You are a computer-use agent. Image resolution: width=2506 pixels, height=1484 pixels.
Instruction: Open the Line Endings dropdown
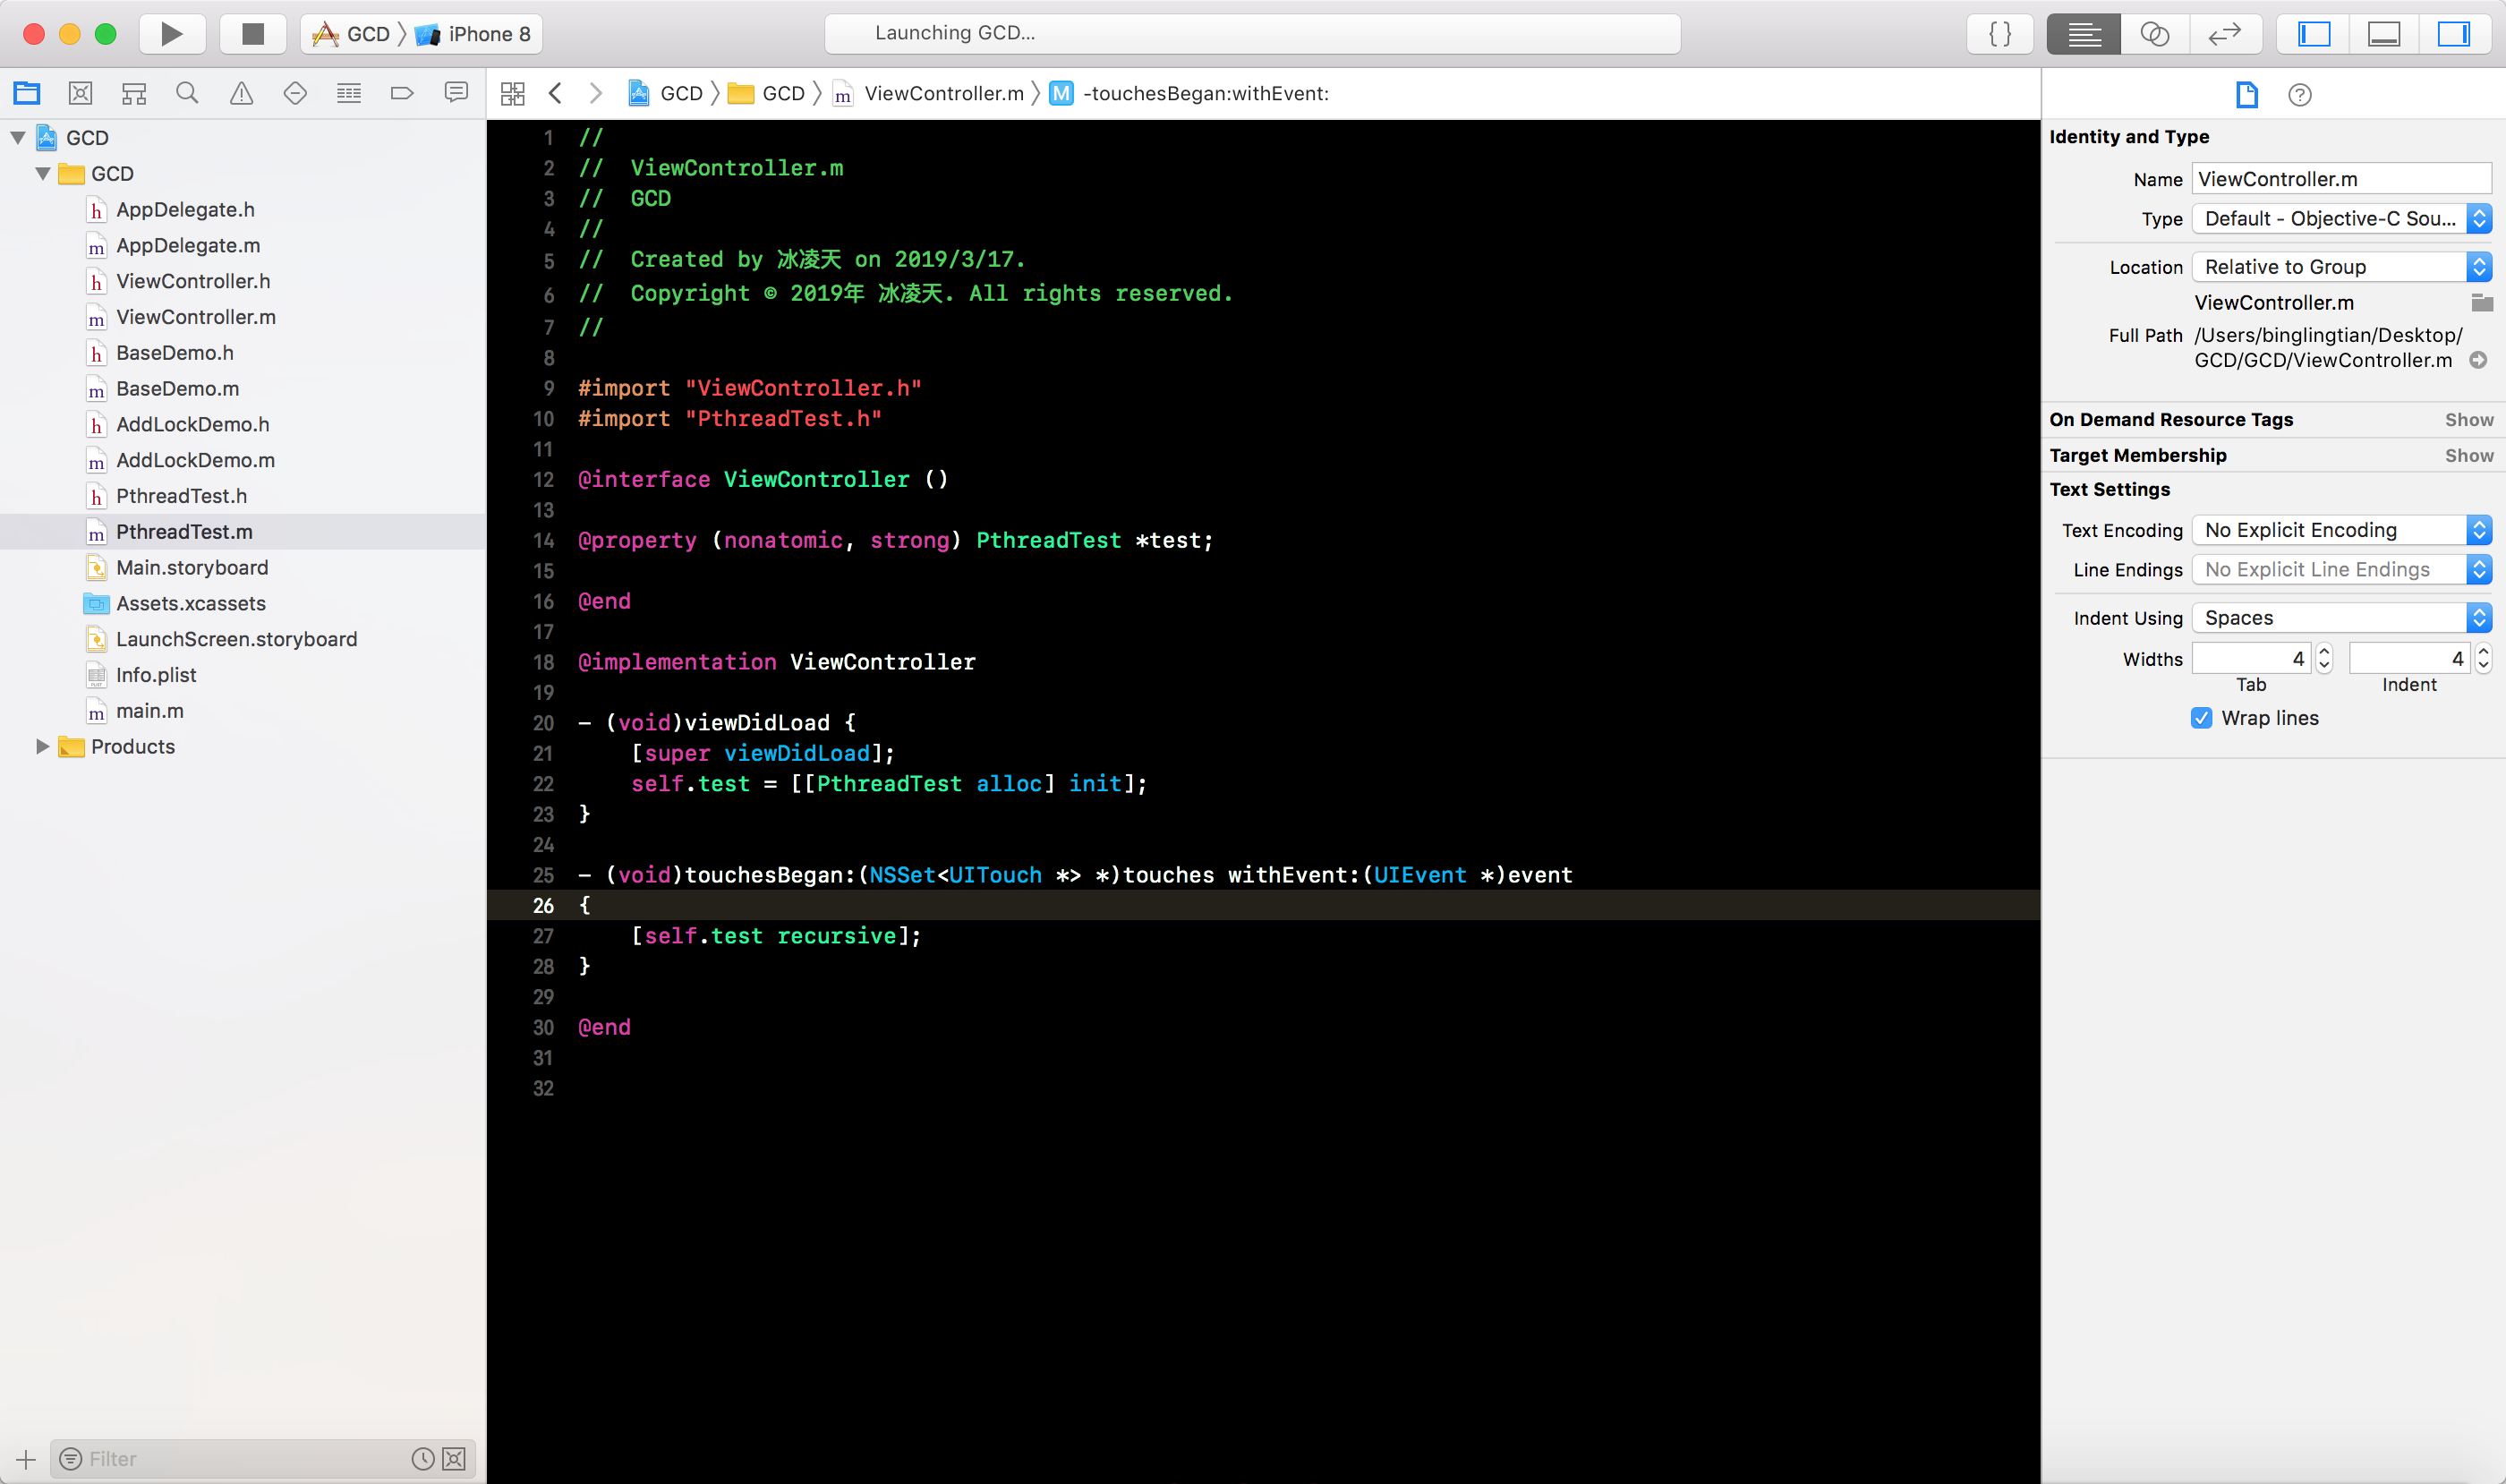(x=2341, y=570)
